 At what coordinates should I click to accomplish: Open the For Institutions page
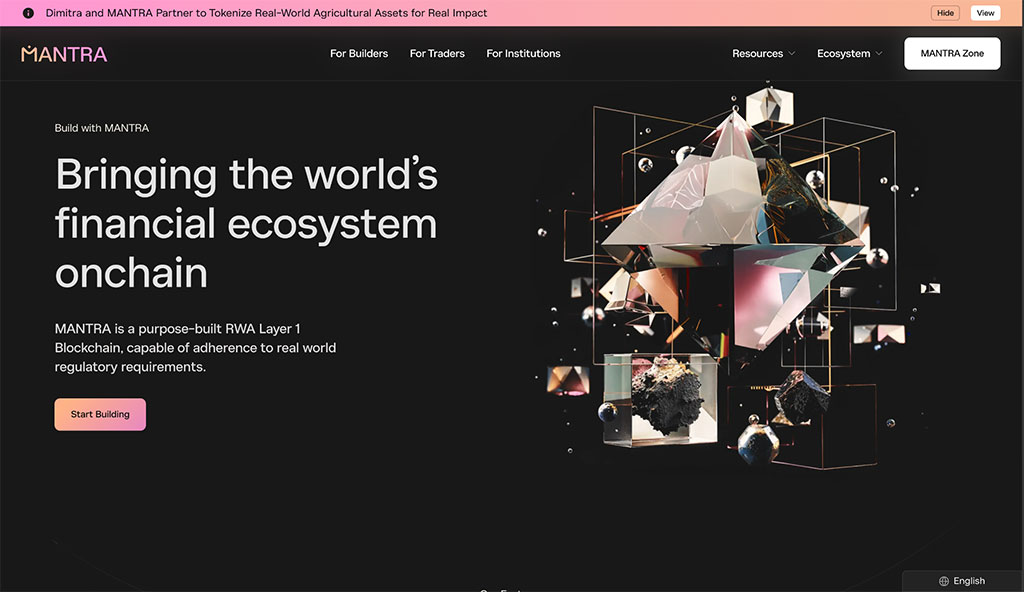click(x=523, y=54)
